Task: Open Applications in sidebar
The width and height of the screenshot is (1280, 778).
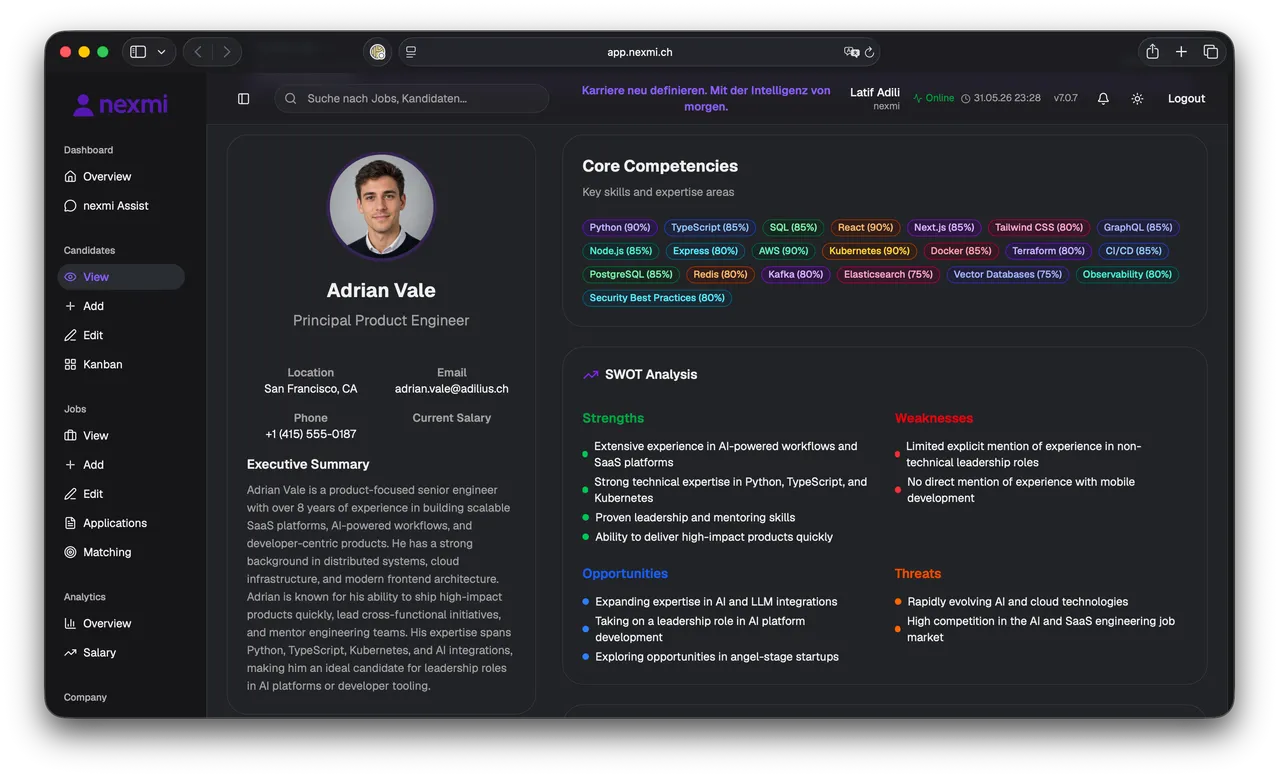Action: coord(121,523)
